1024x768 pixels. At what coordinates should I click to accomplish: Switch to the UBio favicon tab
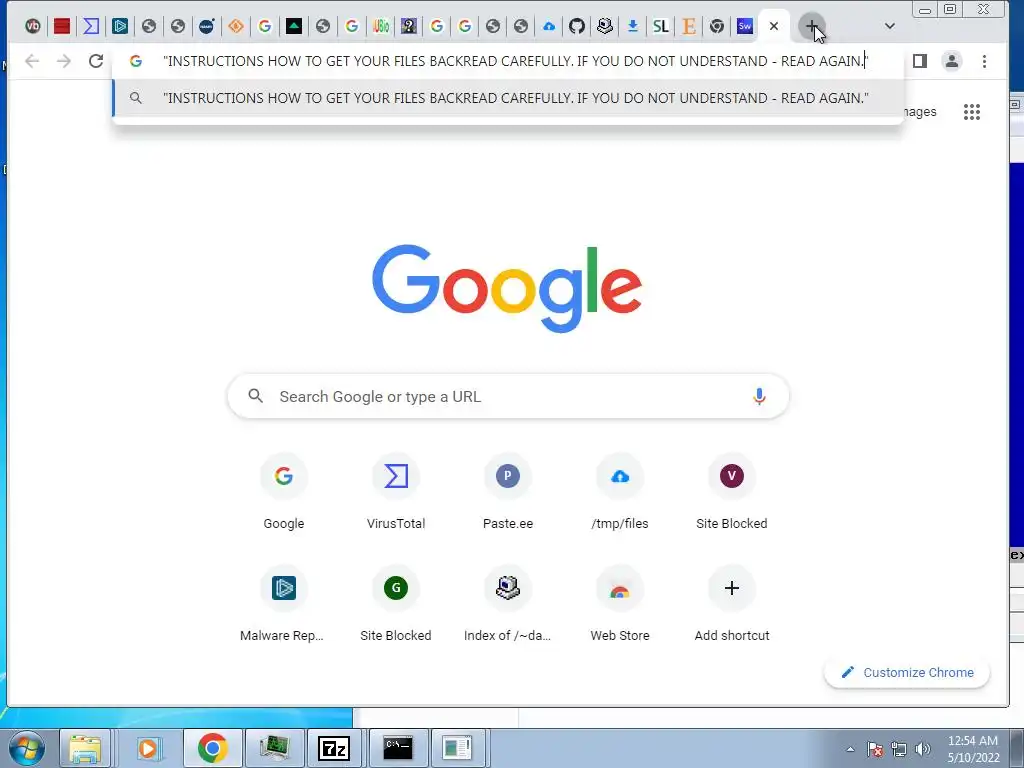pos(381,26)
